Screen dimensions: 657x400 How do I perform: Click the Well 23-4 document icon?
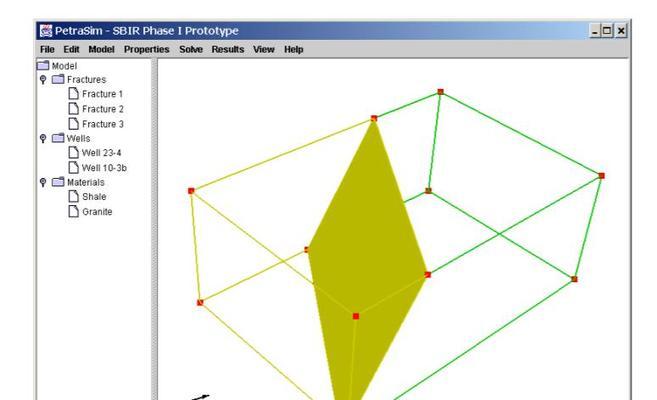coord(73,152)
